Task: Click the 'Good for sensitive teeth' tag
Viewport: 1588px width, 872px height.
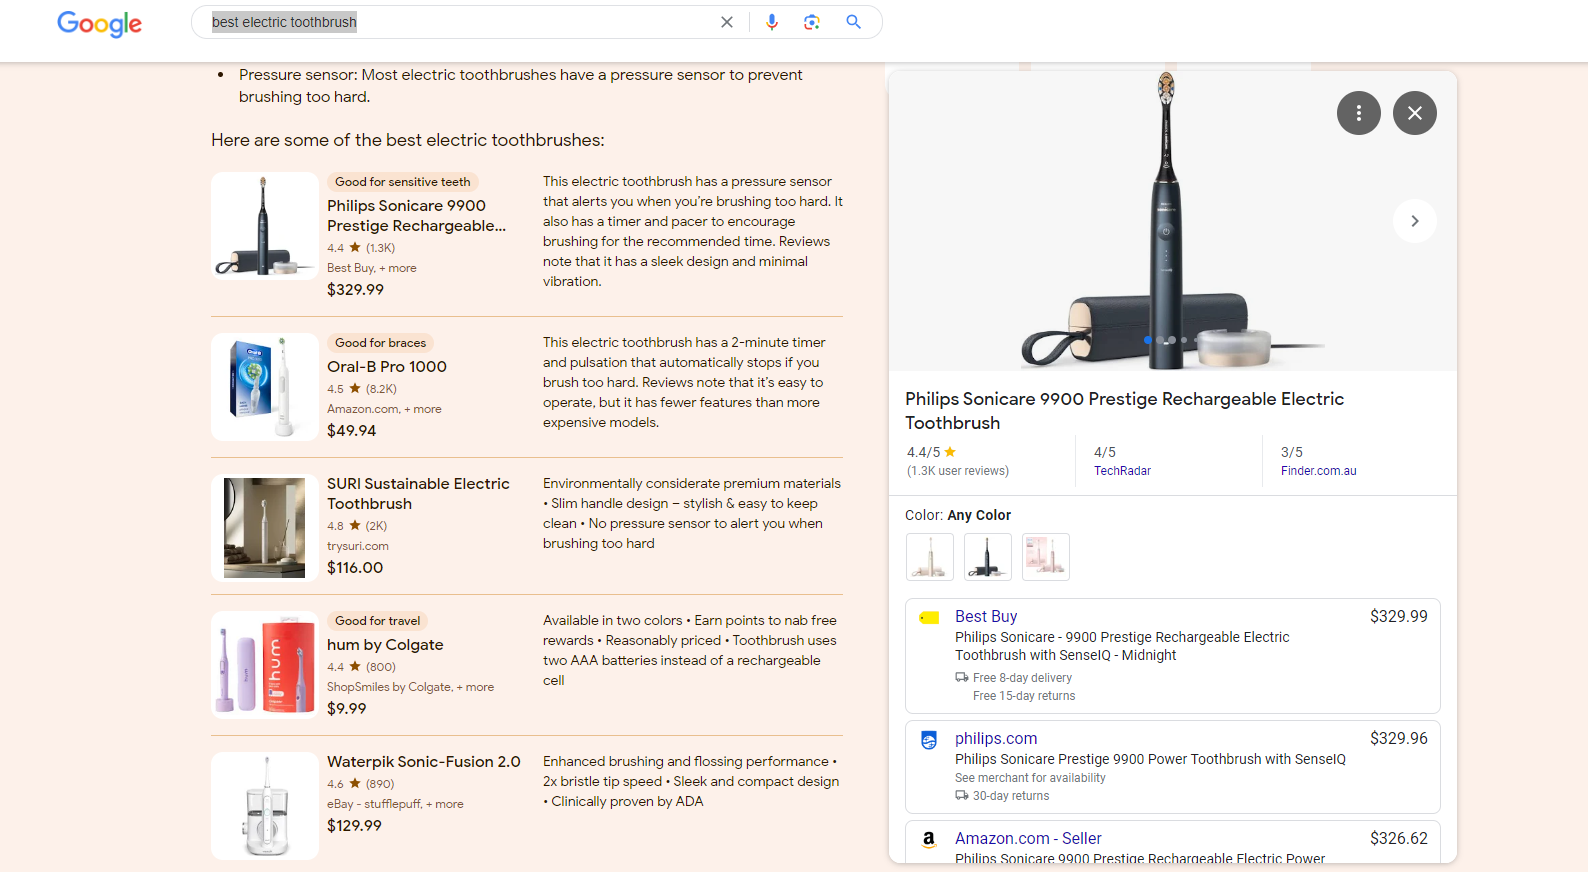Action: pos(403,182)
